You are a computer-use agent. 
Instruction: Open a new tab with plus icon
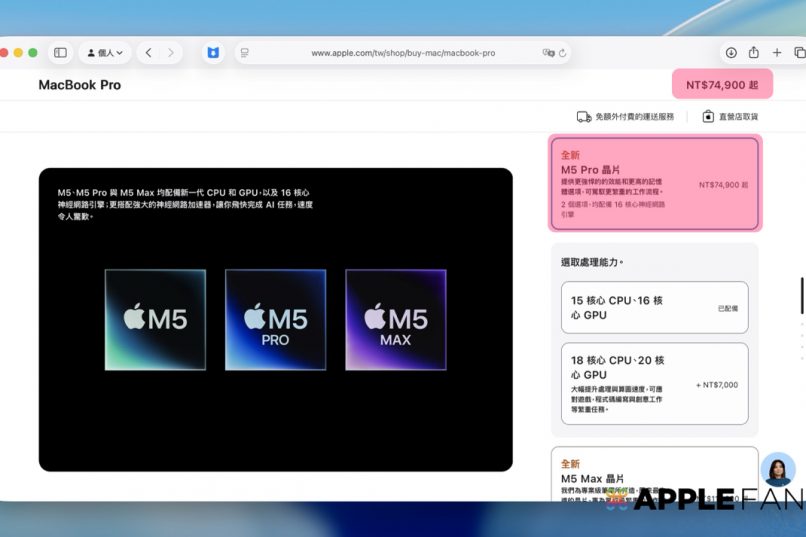point(777,53)
